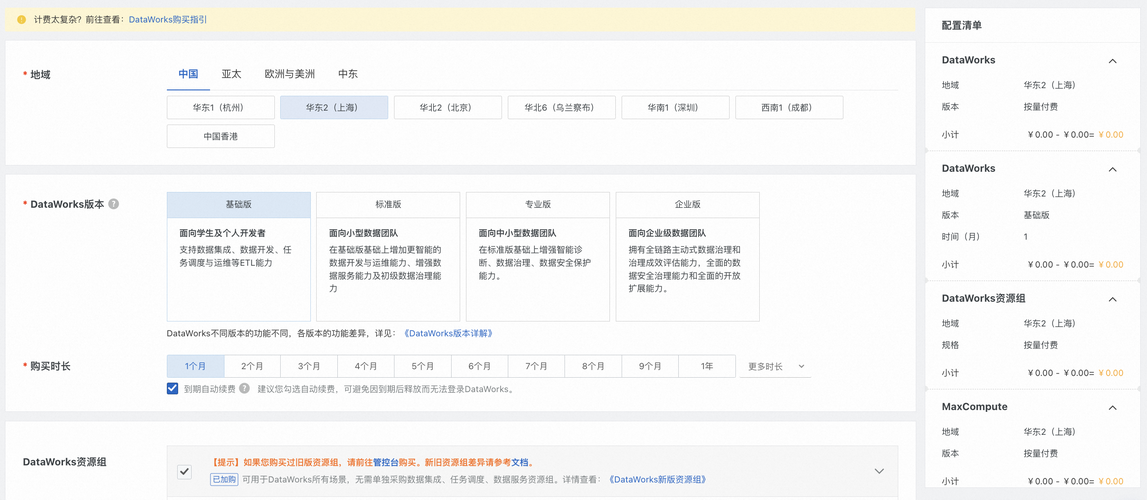The width and height of the screenshot is (1147, 500).
Task: Select 1年 purchase duration
Action: [707, 366]
